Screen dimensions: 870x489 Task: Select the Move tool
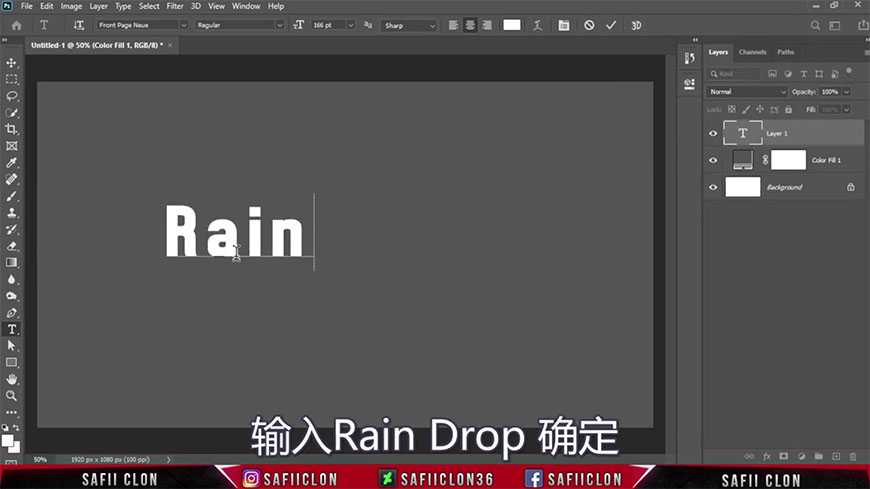(x=12, y=62)
